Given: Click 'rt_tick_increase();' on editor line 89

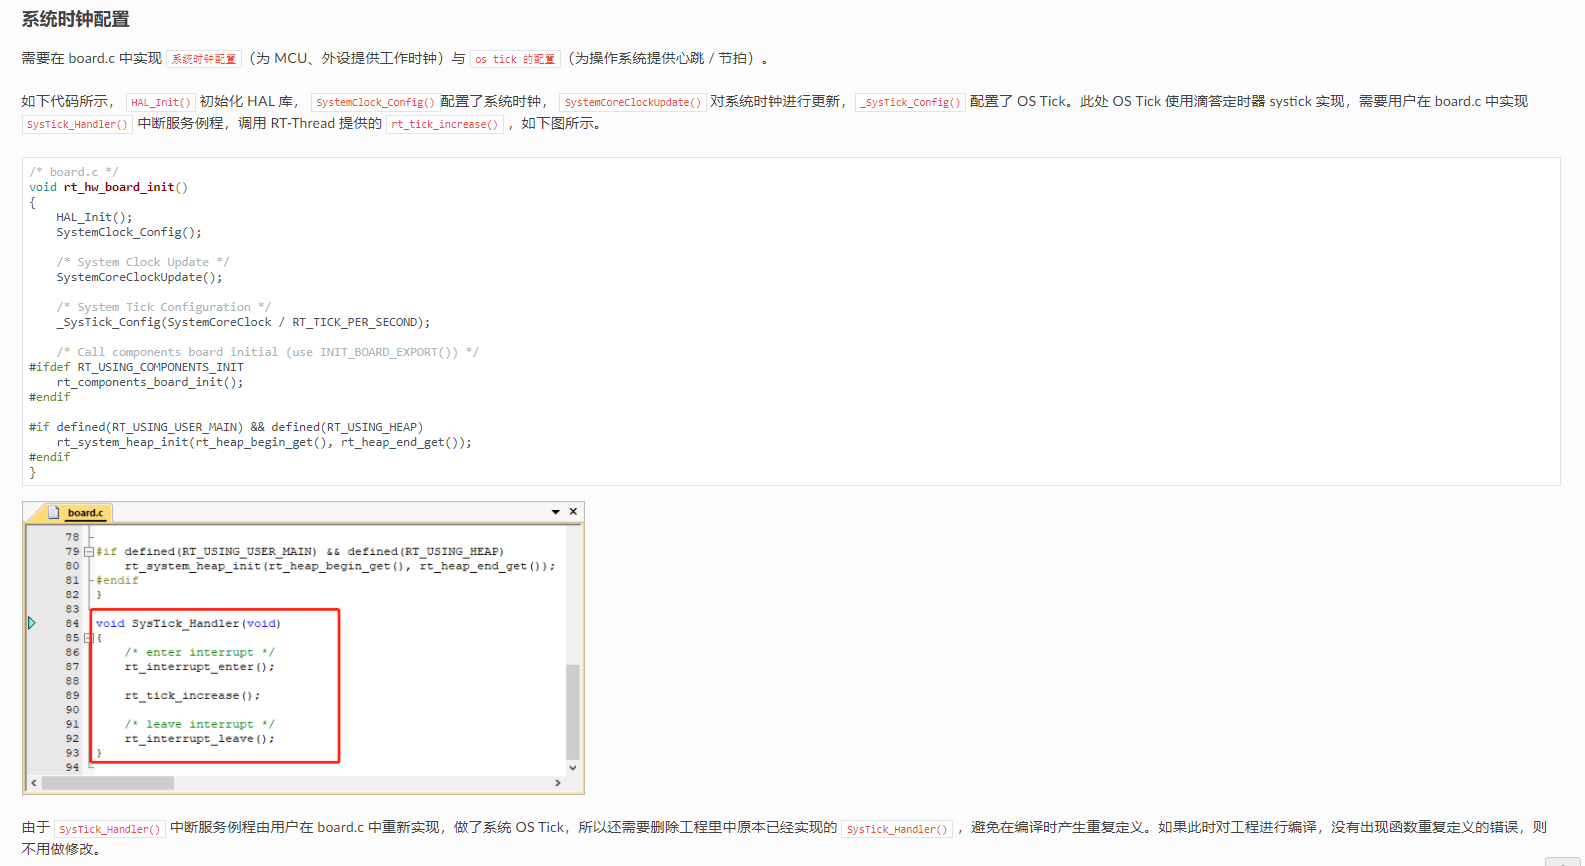Looking at the screenshot, I should (192, 695).
